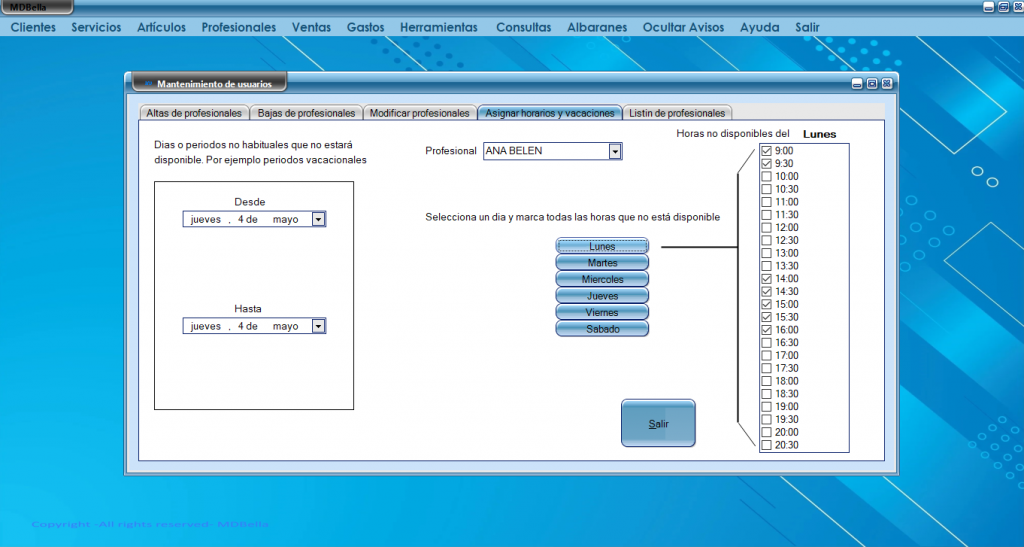Maximize the Mantenimiento de usuarios window
This screenshot has width=1024, height=547.
pos(872,84)
